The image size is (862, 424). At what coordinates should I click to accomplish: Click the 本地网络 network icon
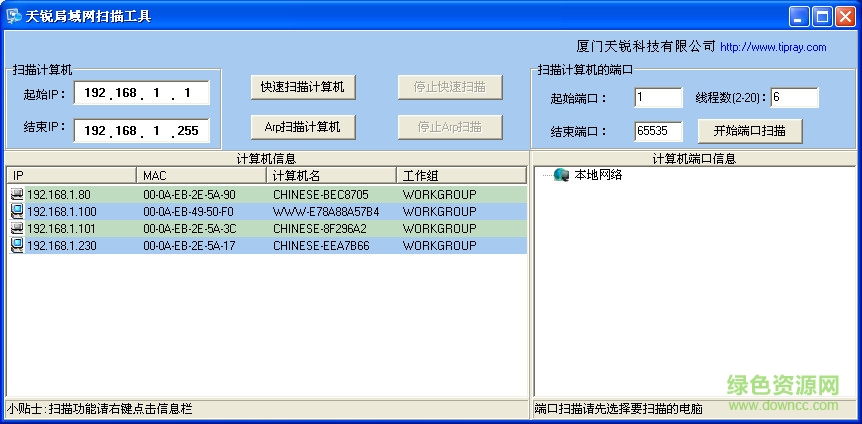(561, 175)
